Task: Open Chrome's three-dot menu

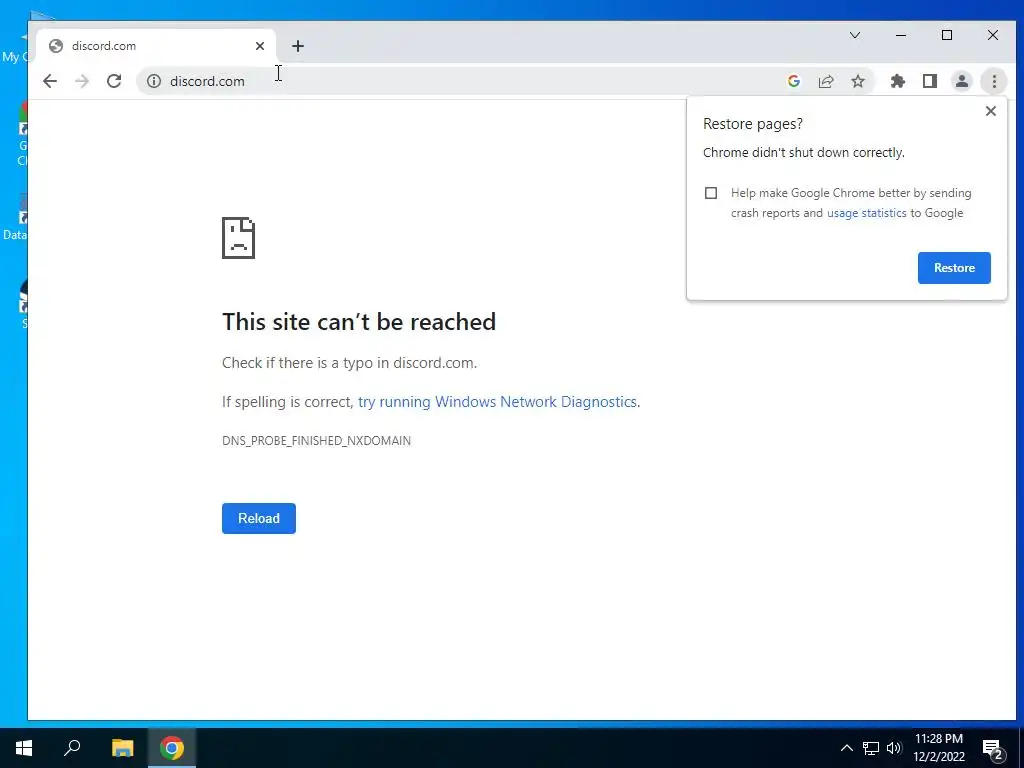Action: [x=994, y=81]
